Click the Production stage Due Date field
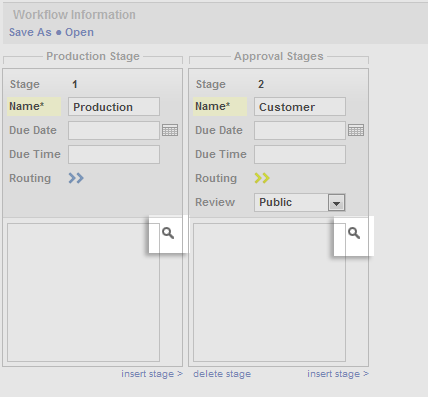The height and width of the screenshot is (397, 428). tap(114, 130)
